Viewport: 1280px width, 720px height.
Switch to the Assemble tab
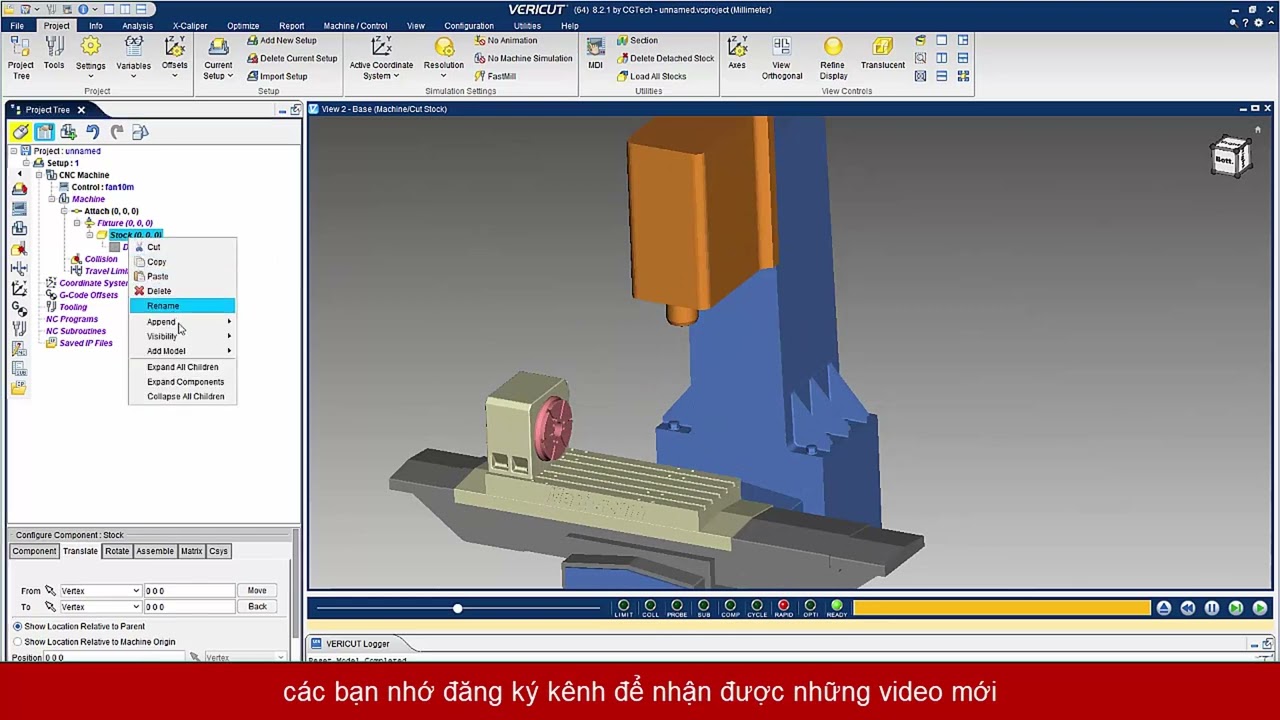pyautogui.click(x=155, y=551)
